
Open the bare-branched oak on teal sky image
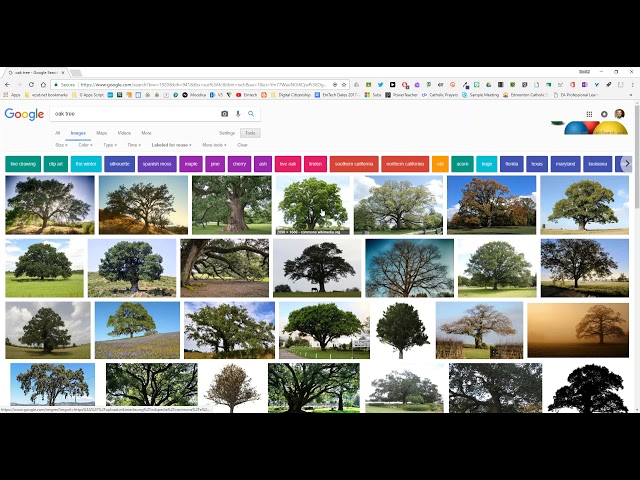click(x=409, y=268)
